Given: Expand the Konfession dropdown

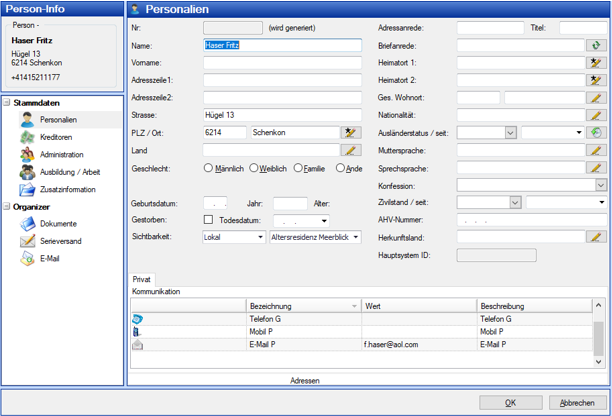Looking at the screenshot, I should [x=600, y=185].
